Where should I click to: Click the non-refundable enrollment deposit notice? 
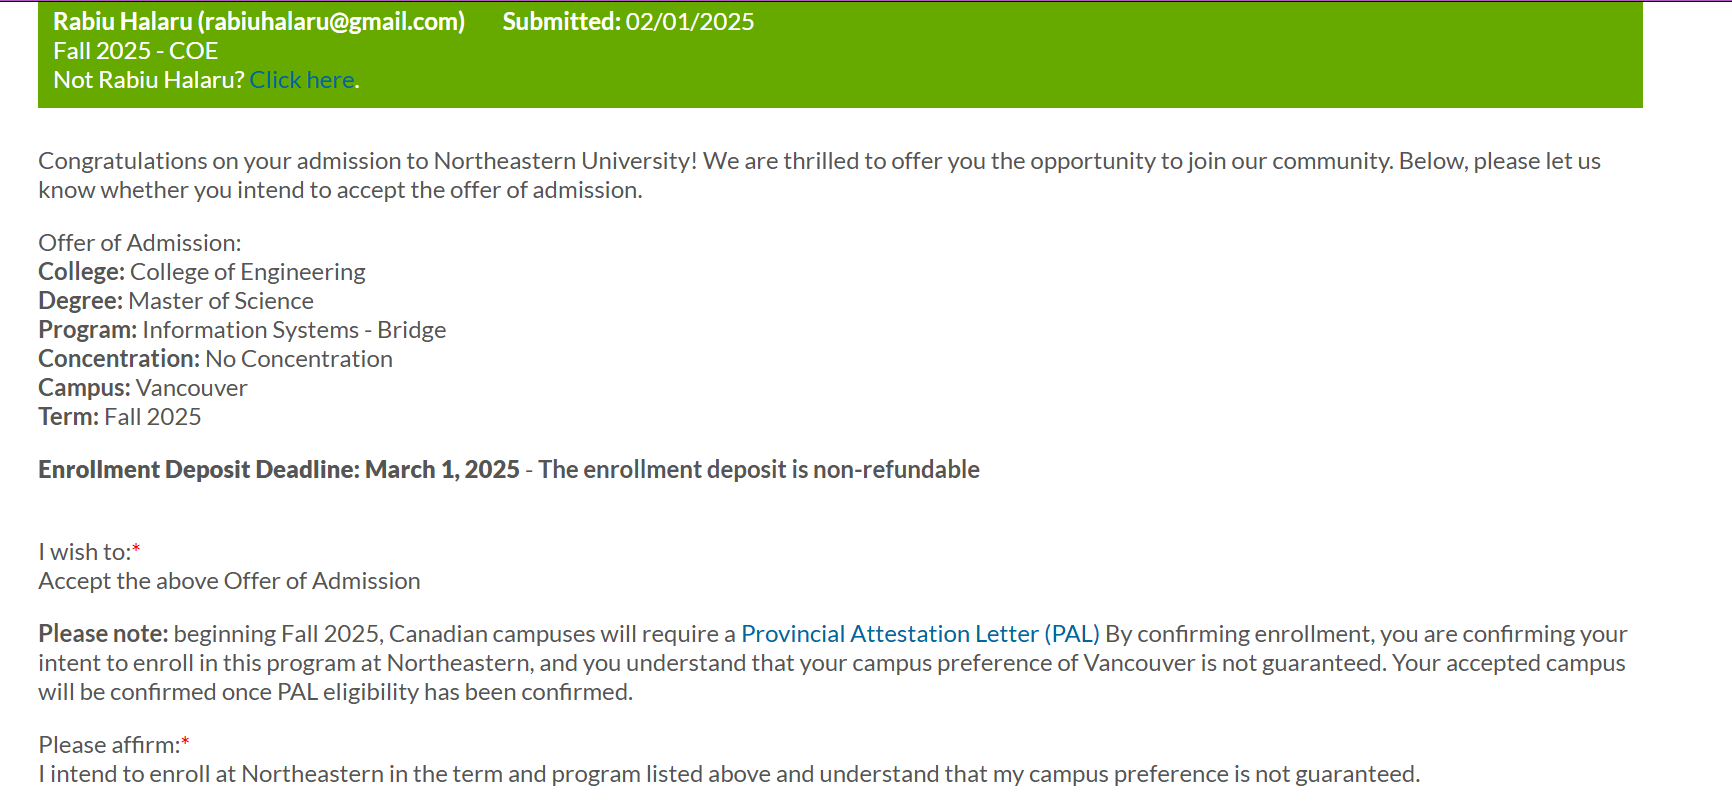coord(758,470)
